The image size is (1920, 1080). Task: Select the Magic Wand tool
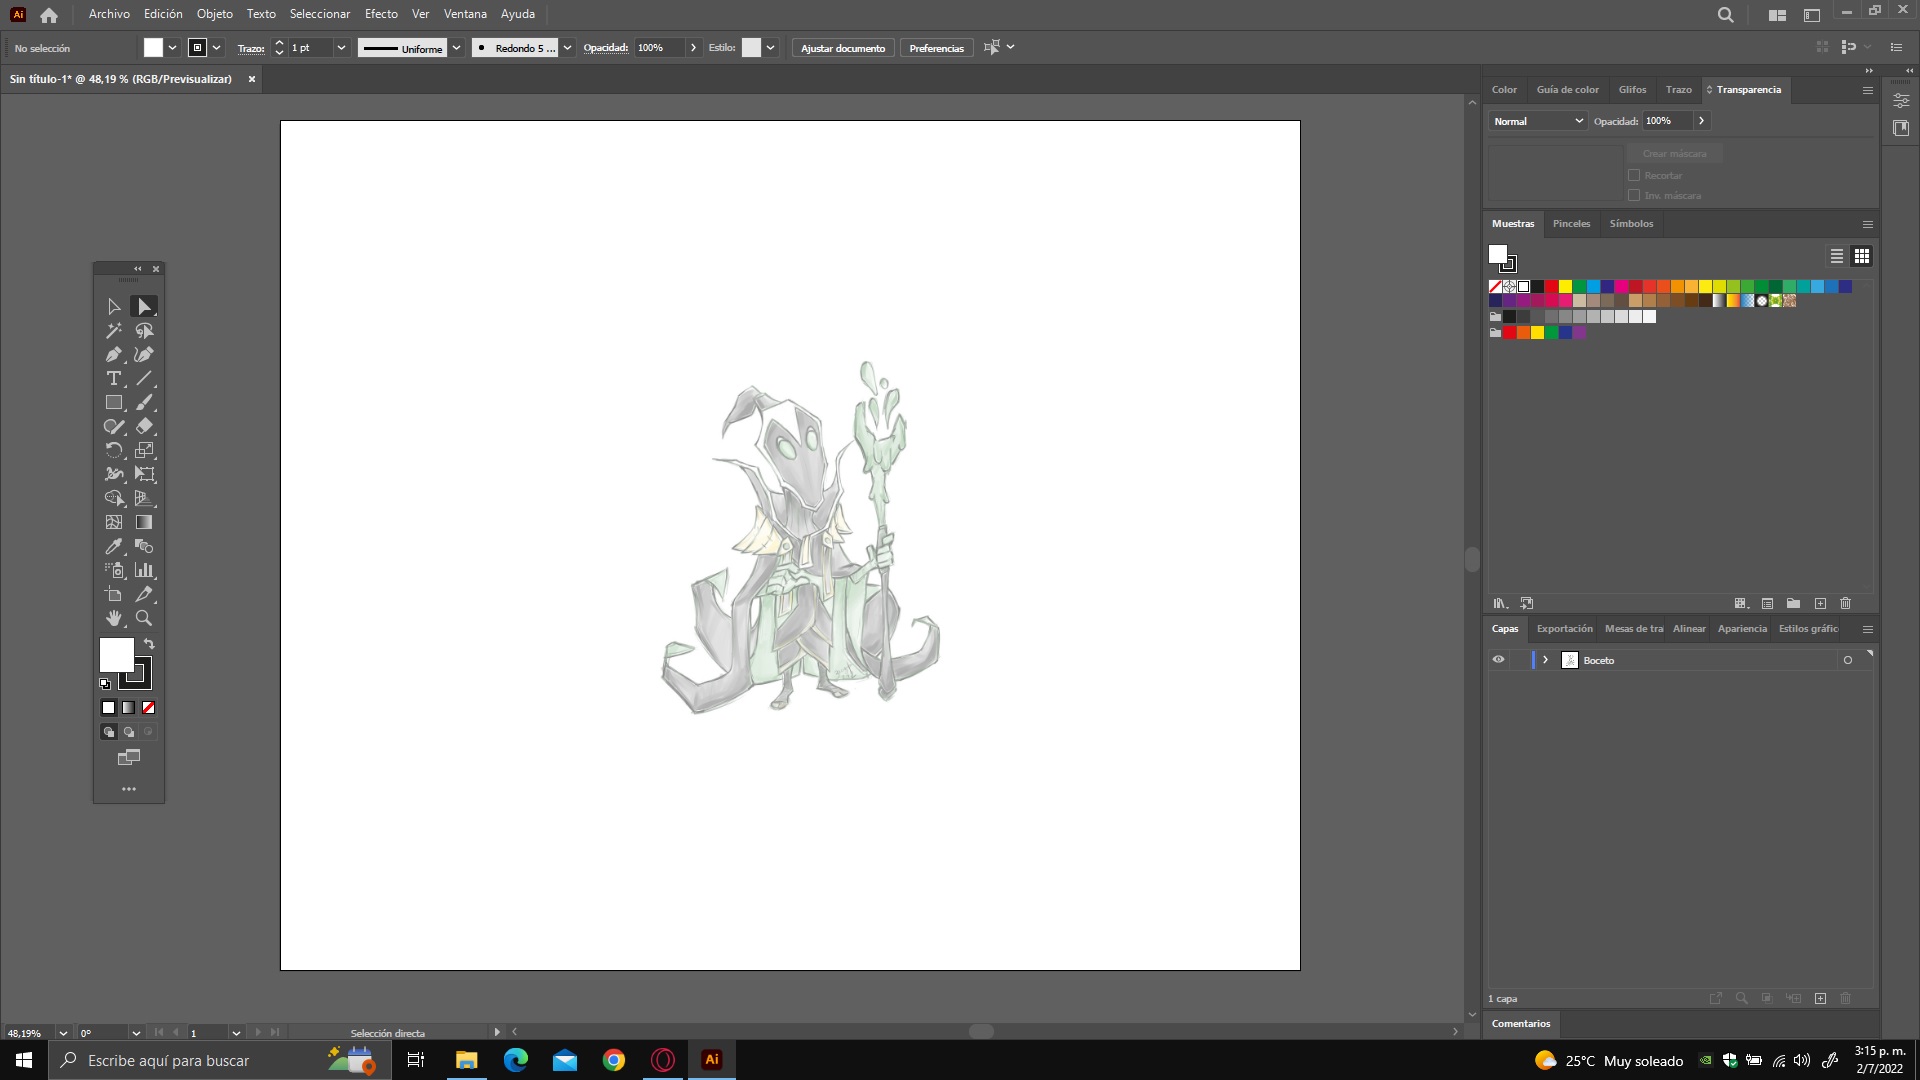point(114,330)
